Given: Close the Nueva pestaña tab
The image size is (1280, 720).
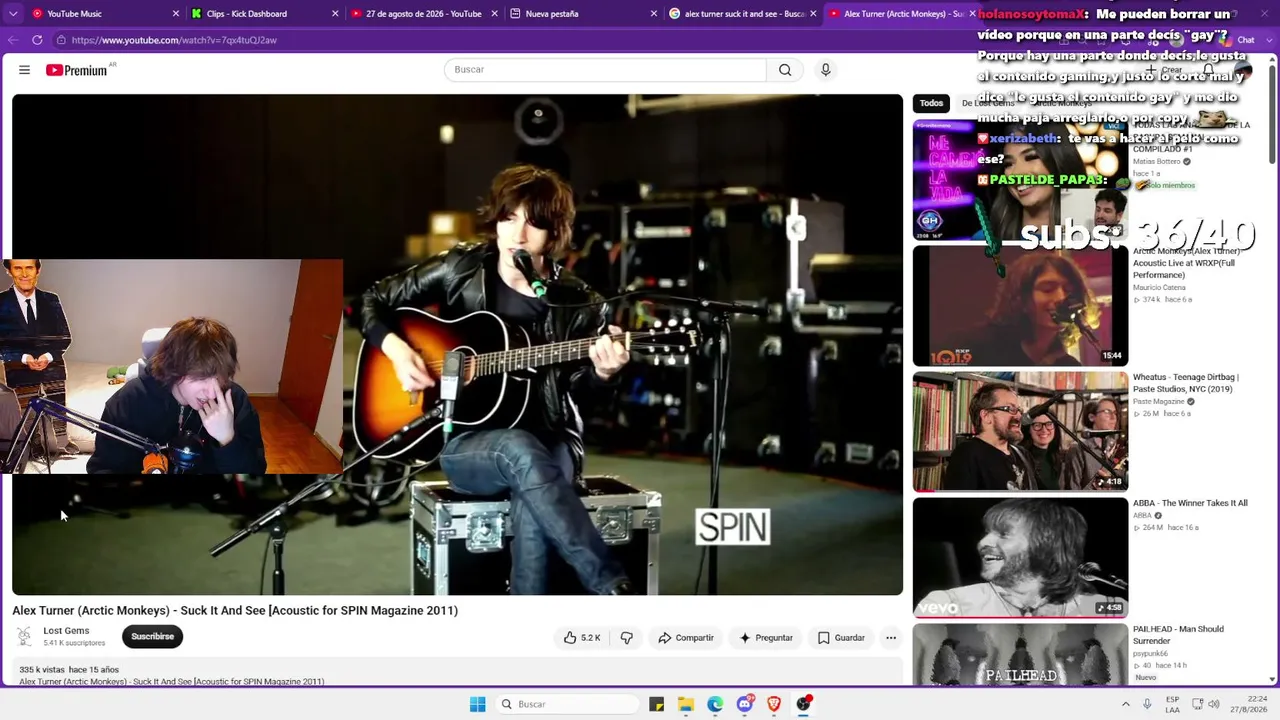Looking at the screenshot, I should (x=654, y=14).
